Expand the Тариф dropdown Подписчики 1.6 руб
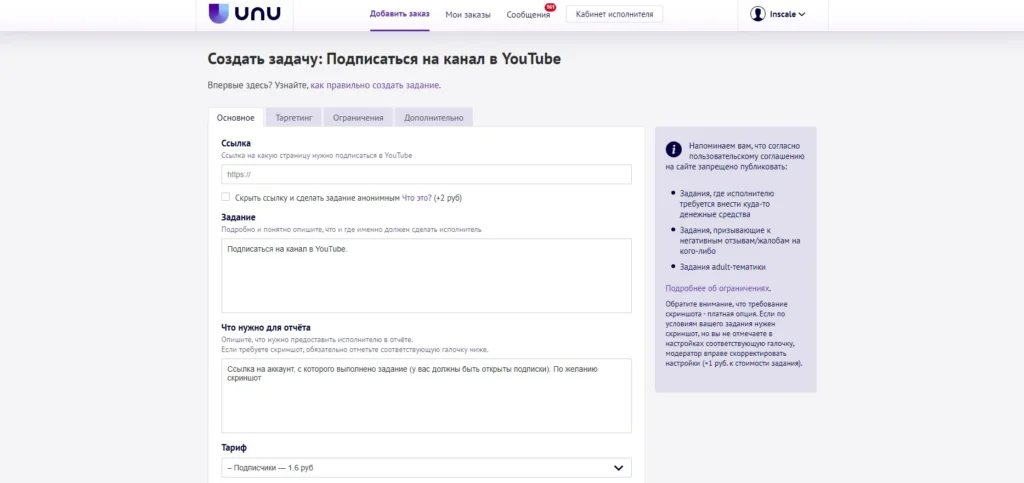The width and height of the screenshot is (1024, 483). point(426,467)
